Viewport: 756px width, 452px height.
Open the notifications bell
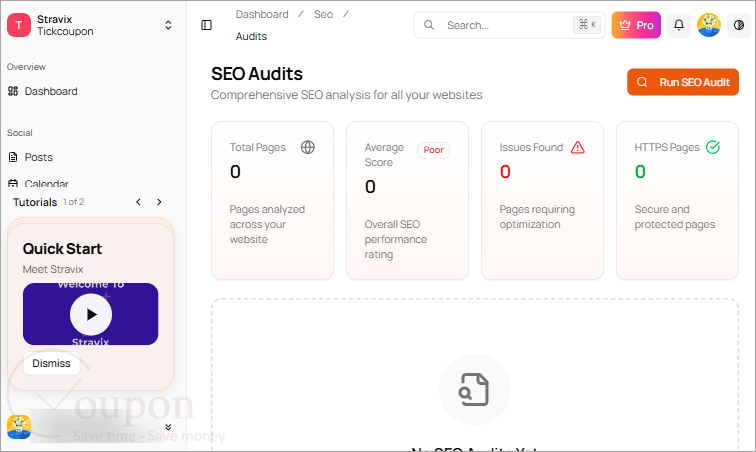pyautogui.click(x=679, y=25)
